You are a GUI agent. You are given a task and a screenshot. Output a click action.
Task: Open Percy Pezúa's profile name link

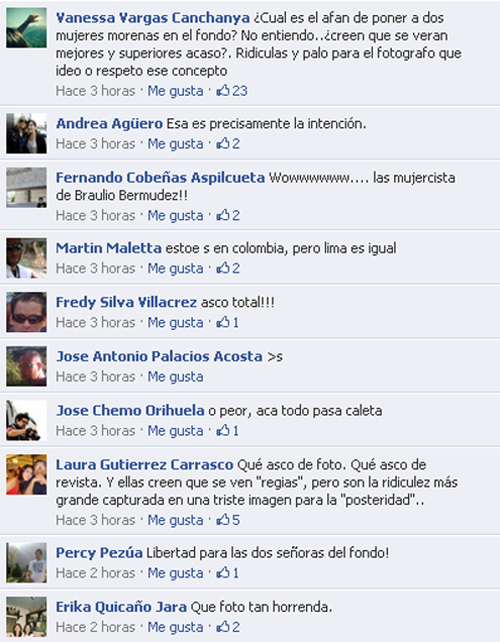(x=99, y=552)
